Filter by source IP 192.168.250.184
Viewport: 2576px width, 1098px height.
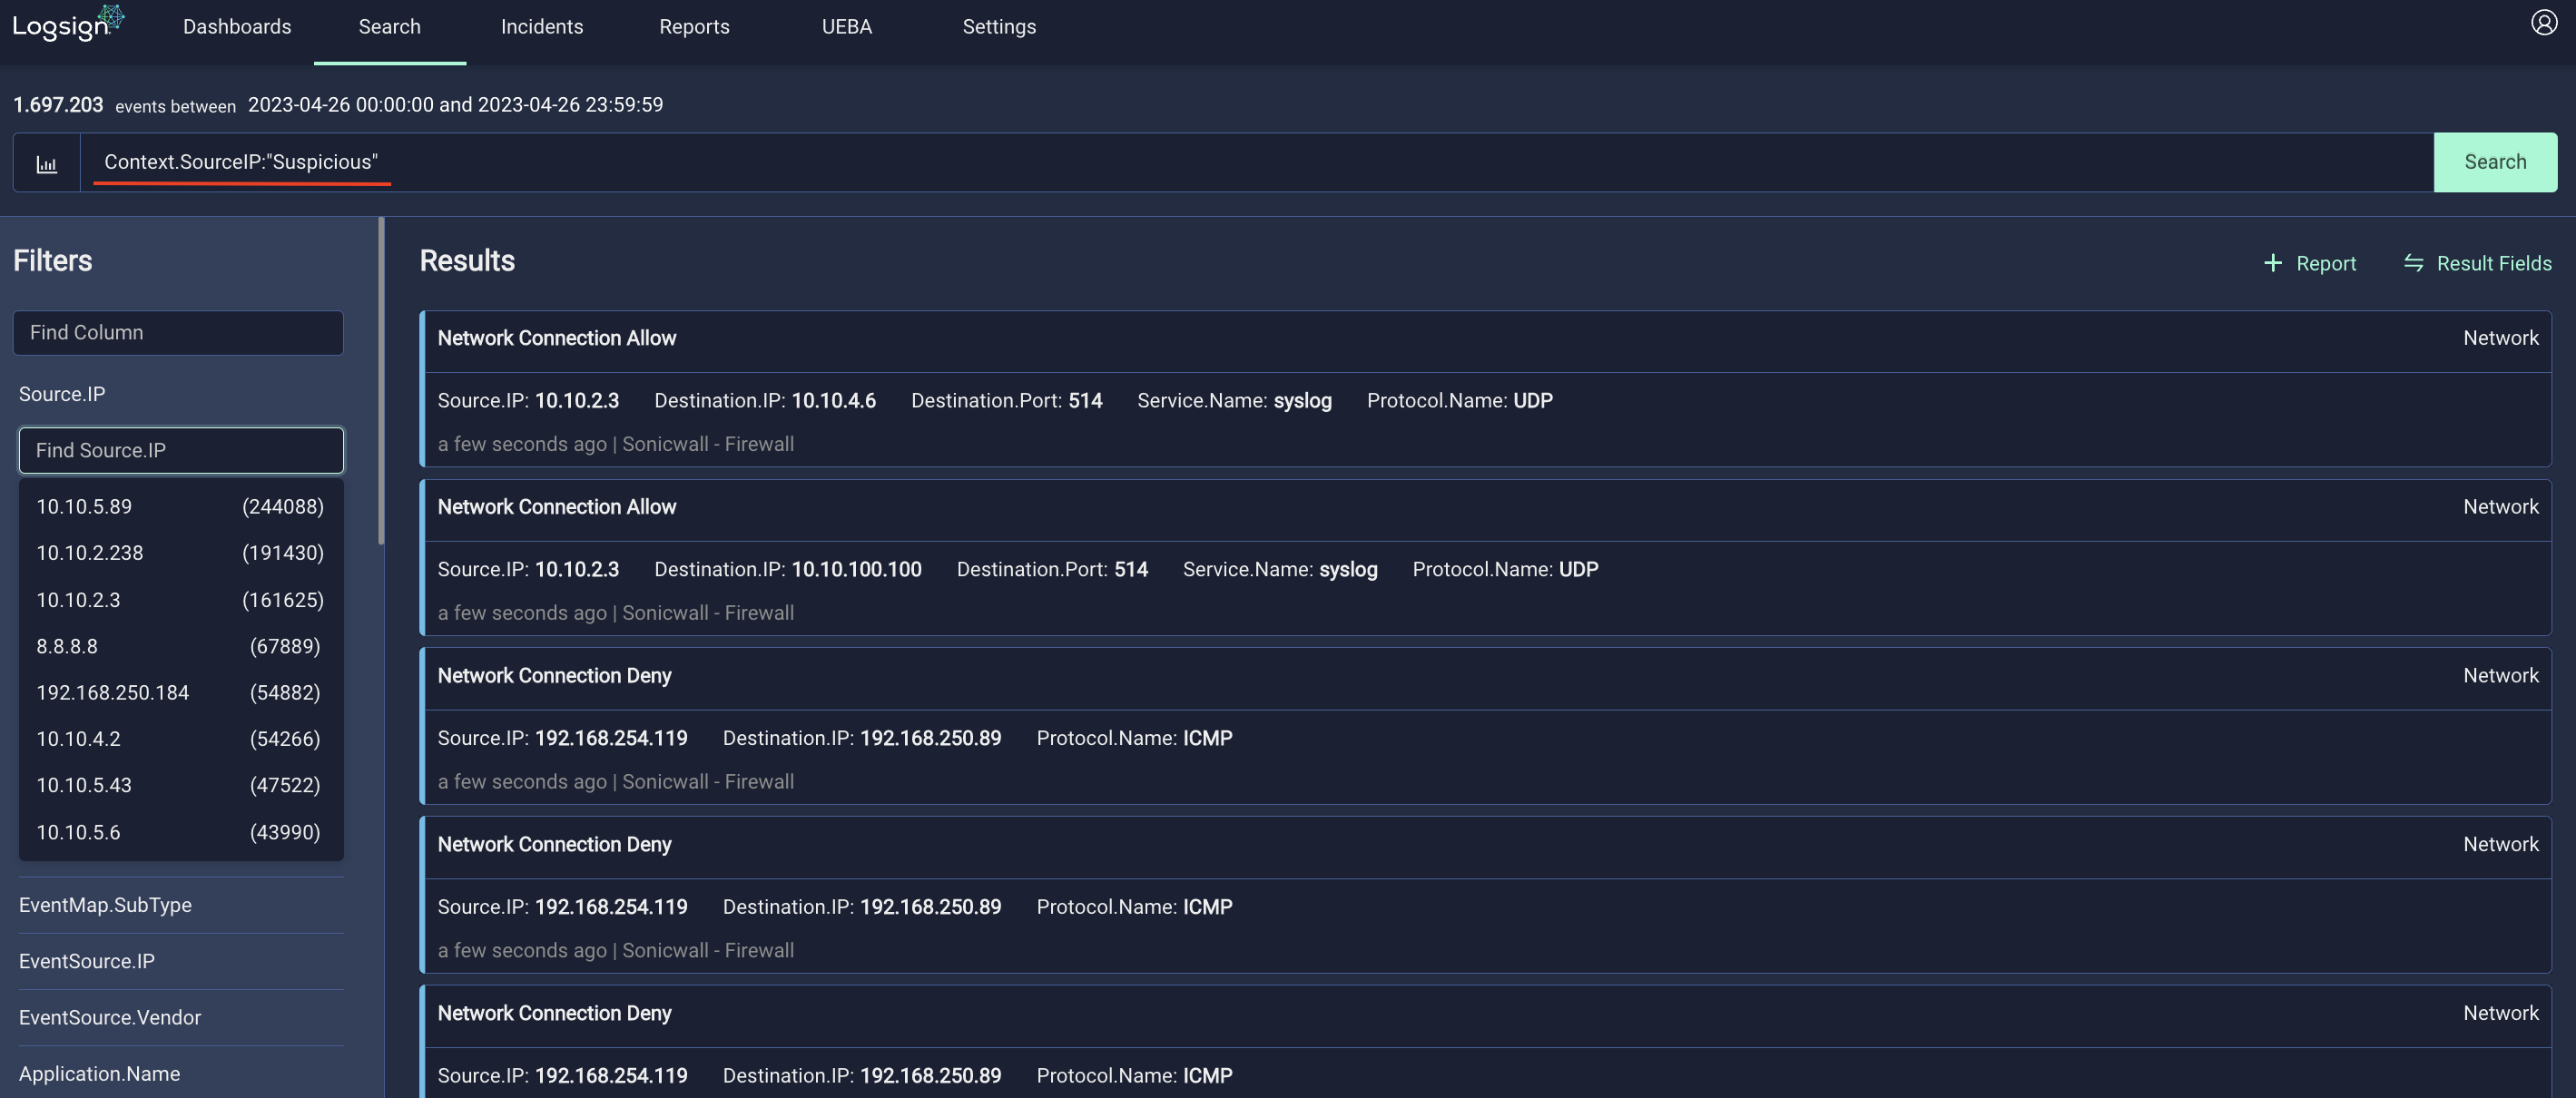(x=181, y=692)
